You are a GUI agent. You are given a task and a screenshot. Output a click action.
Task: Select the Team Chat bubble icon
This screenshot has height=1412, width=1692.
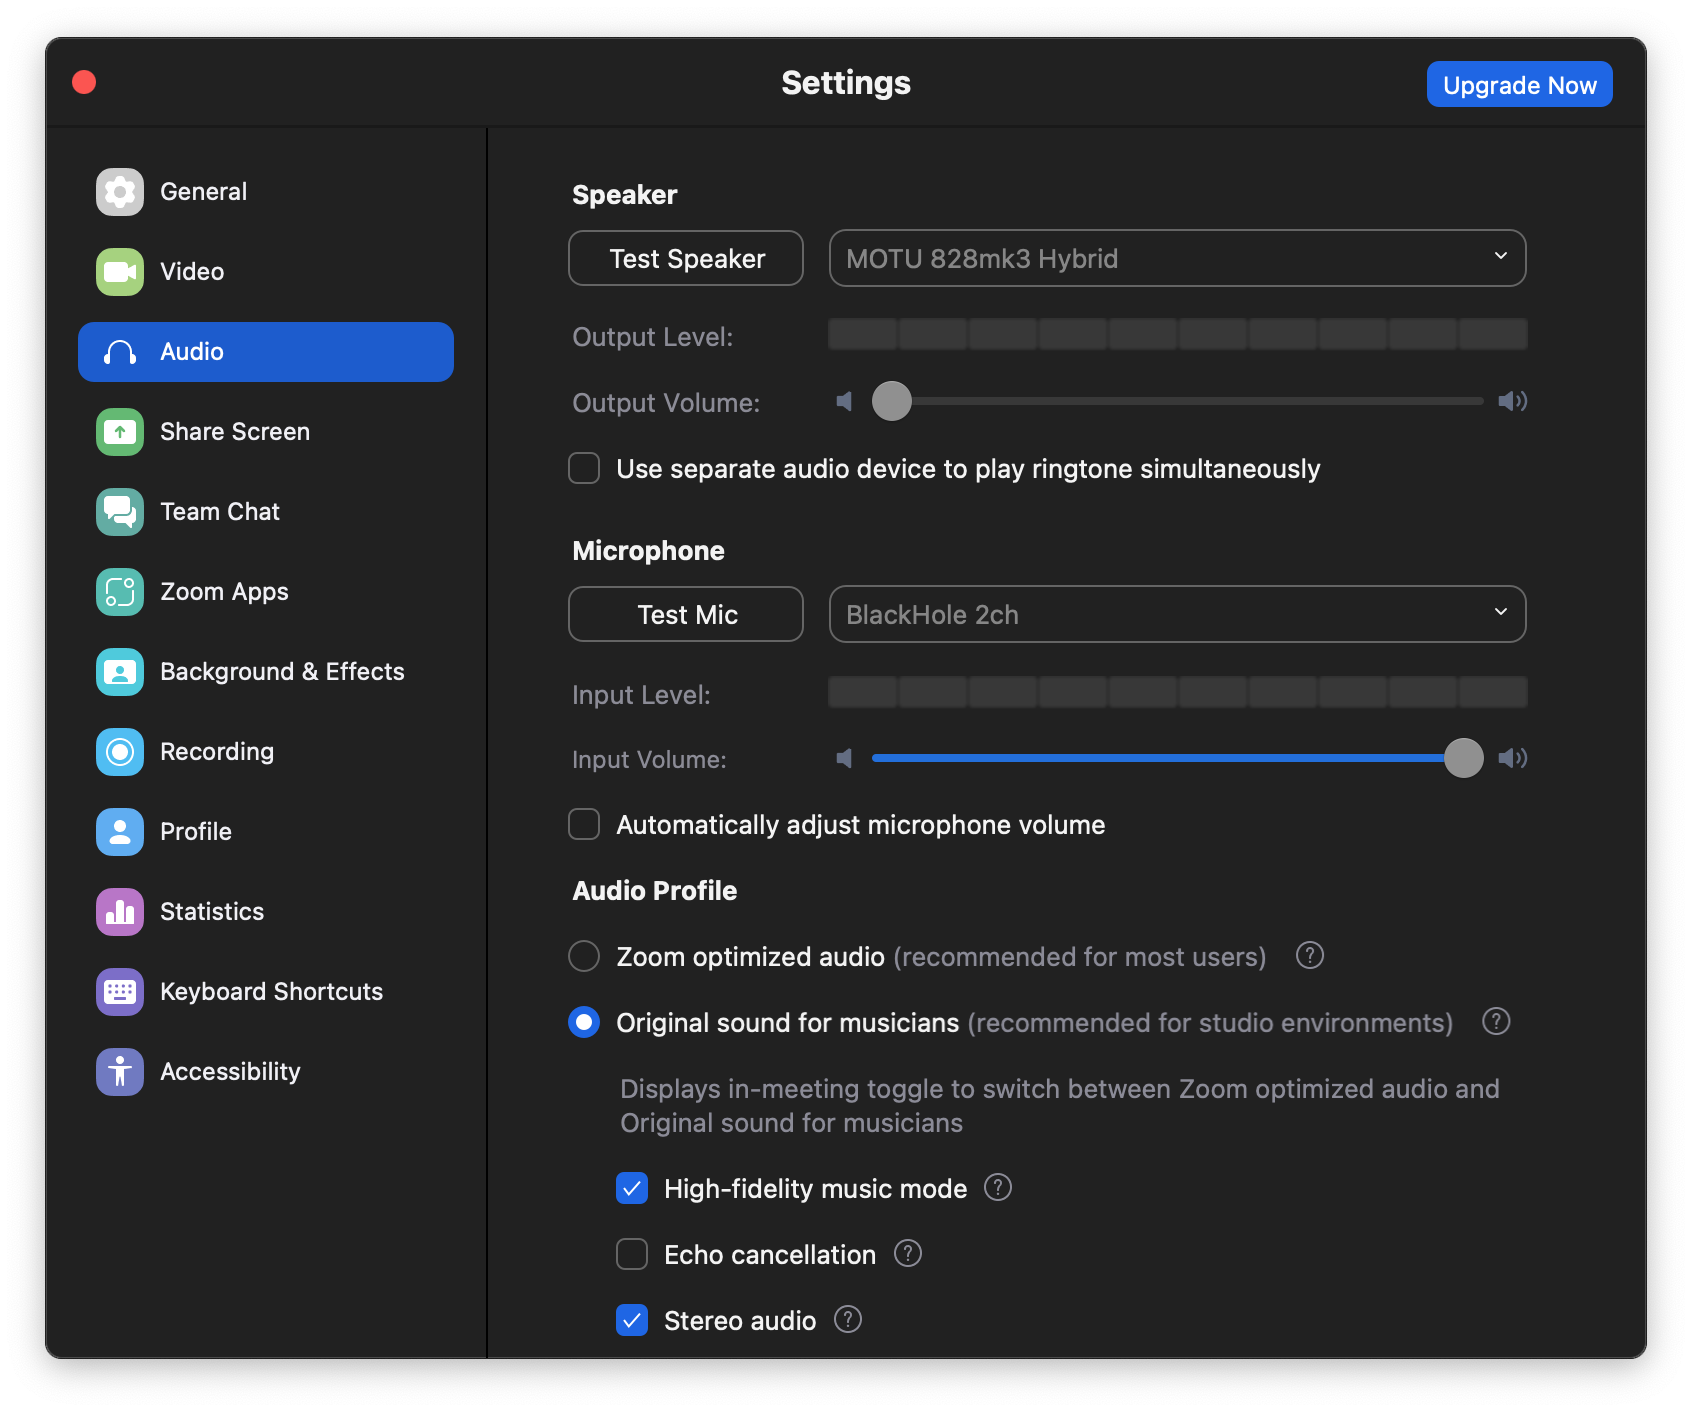[120, 512]
